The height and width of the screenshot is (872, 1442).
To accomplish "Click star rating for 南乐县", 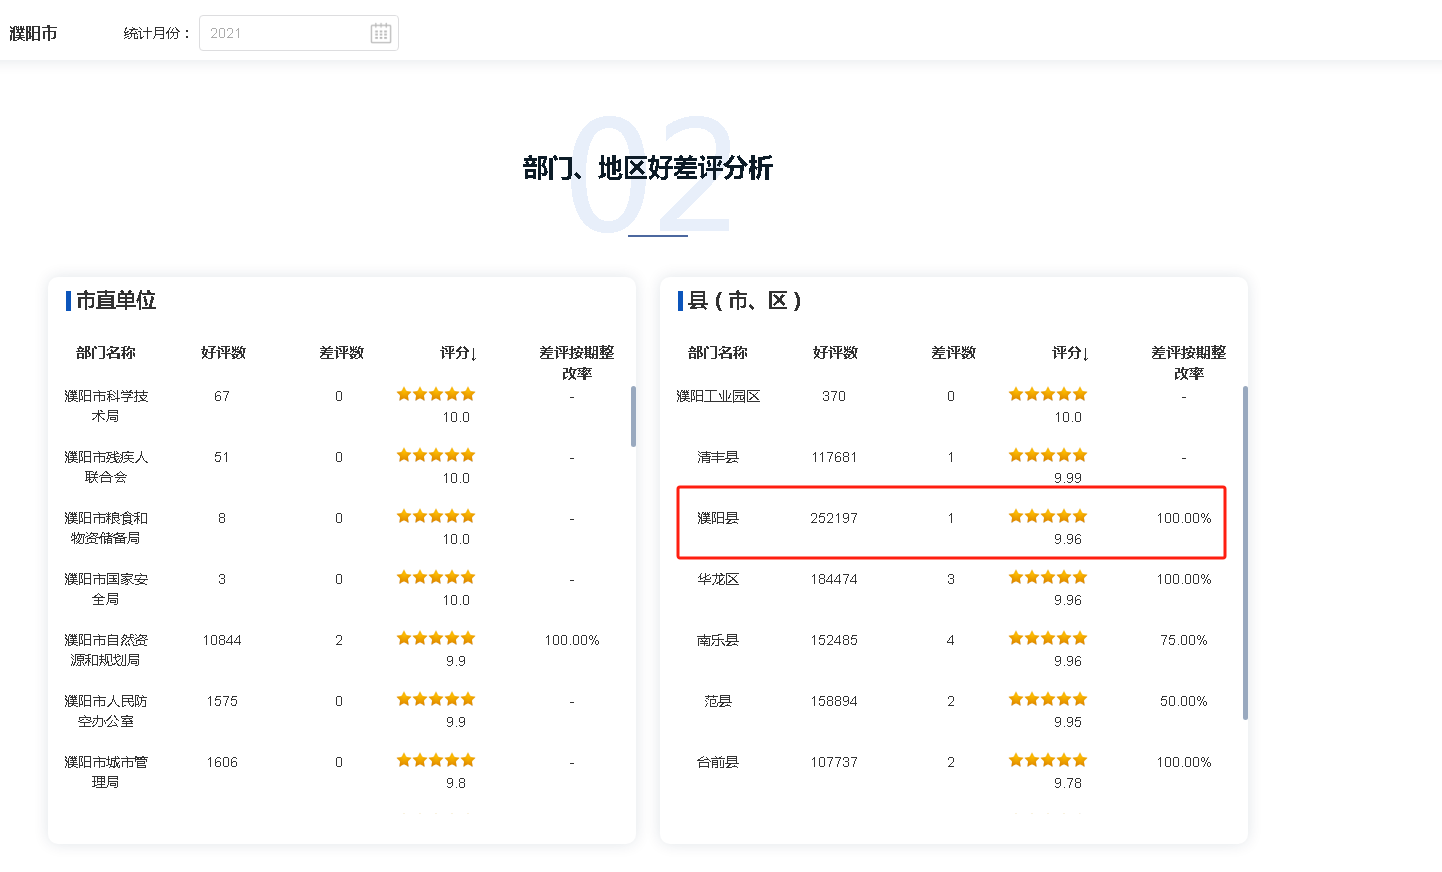I will point(1048,638).
